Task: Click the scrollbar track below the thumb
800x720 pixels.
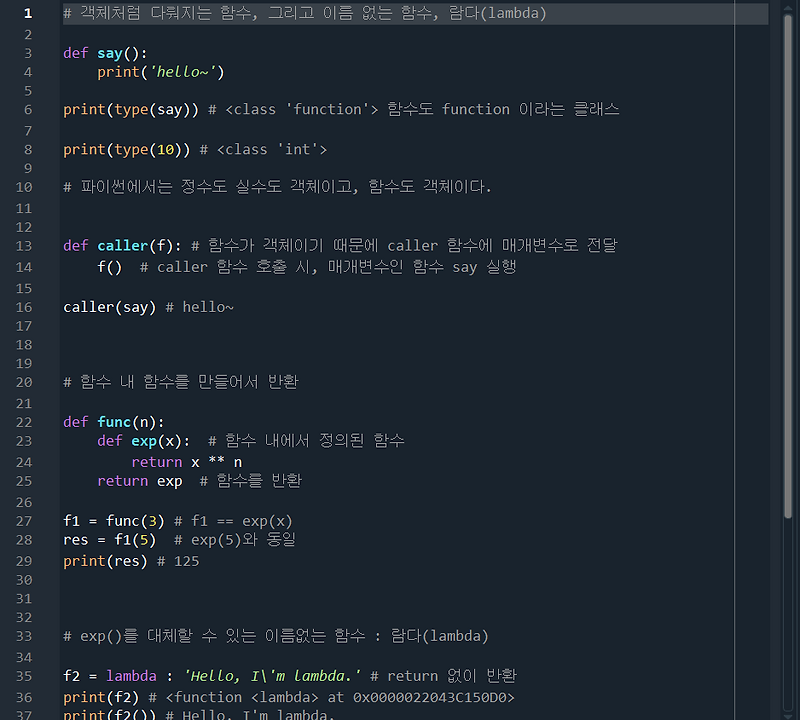Action: [788, 617]
